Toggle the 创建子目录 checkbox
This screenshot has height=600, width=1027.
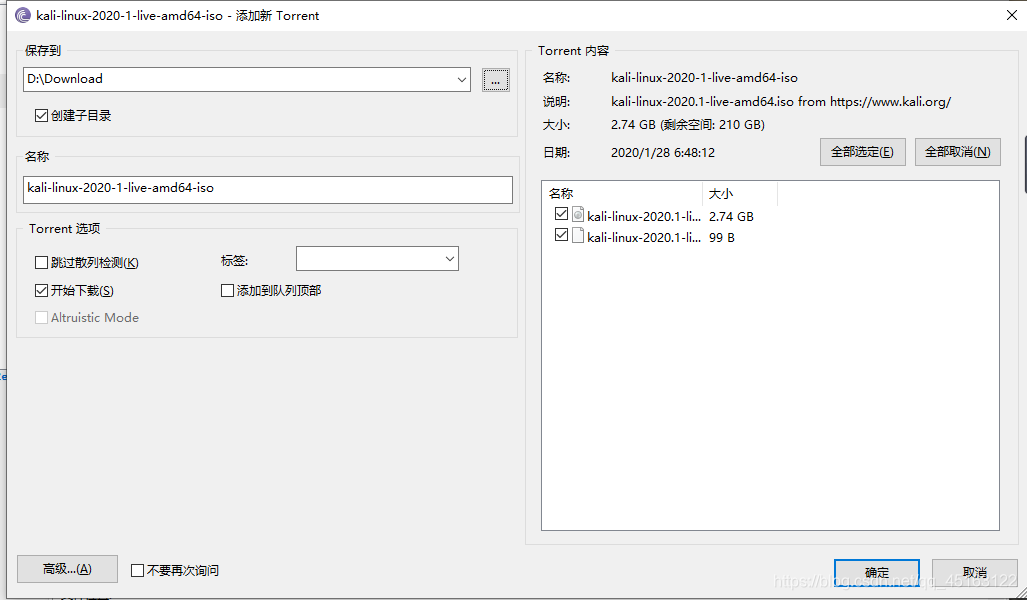click(41, 116)
